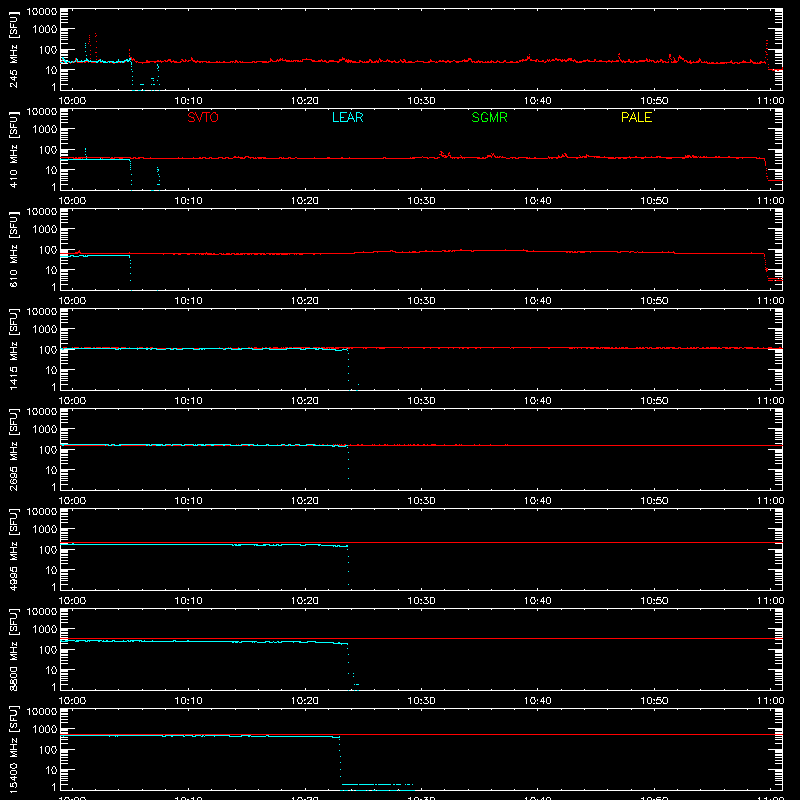Image resolution: width=800 pixels, height=800 pixels.
Task: Click the 10:40 tick label under the 8800 MHz plot
Action: [537, 701]
